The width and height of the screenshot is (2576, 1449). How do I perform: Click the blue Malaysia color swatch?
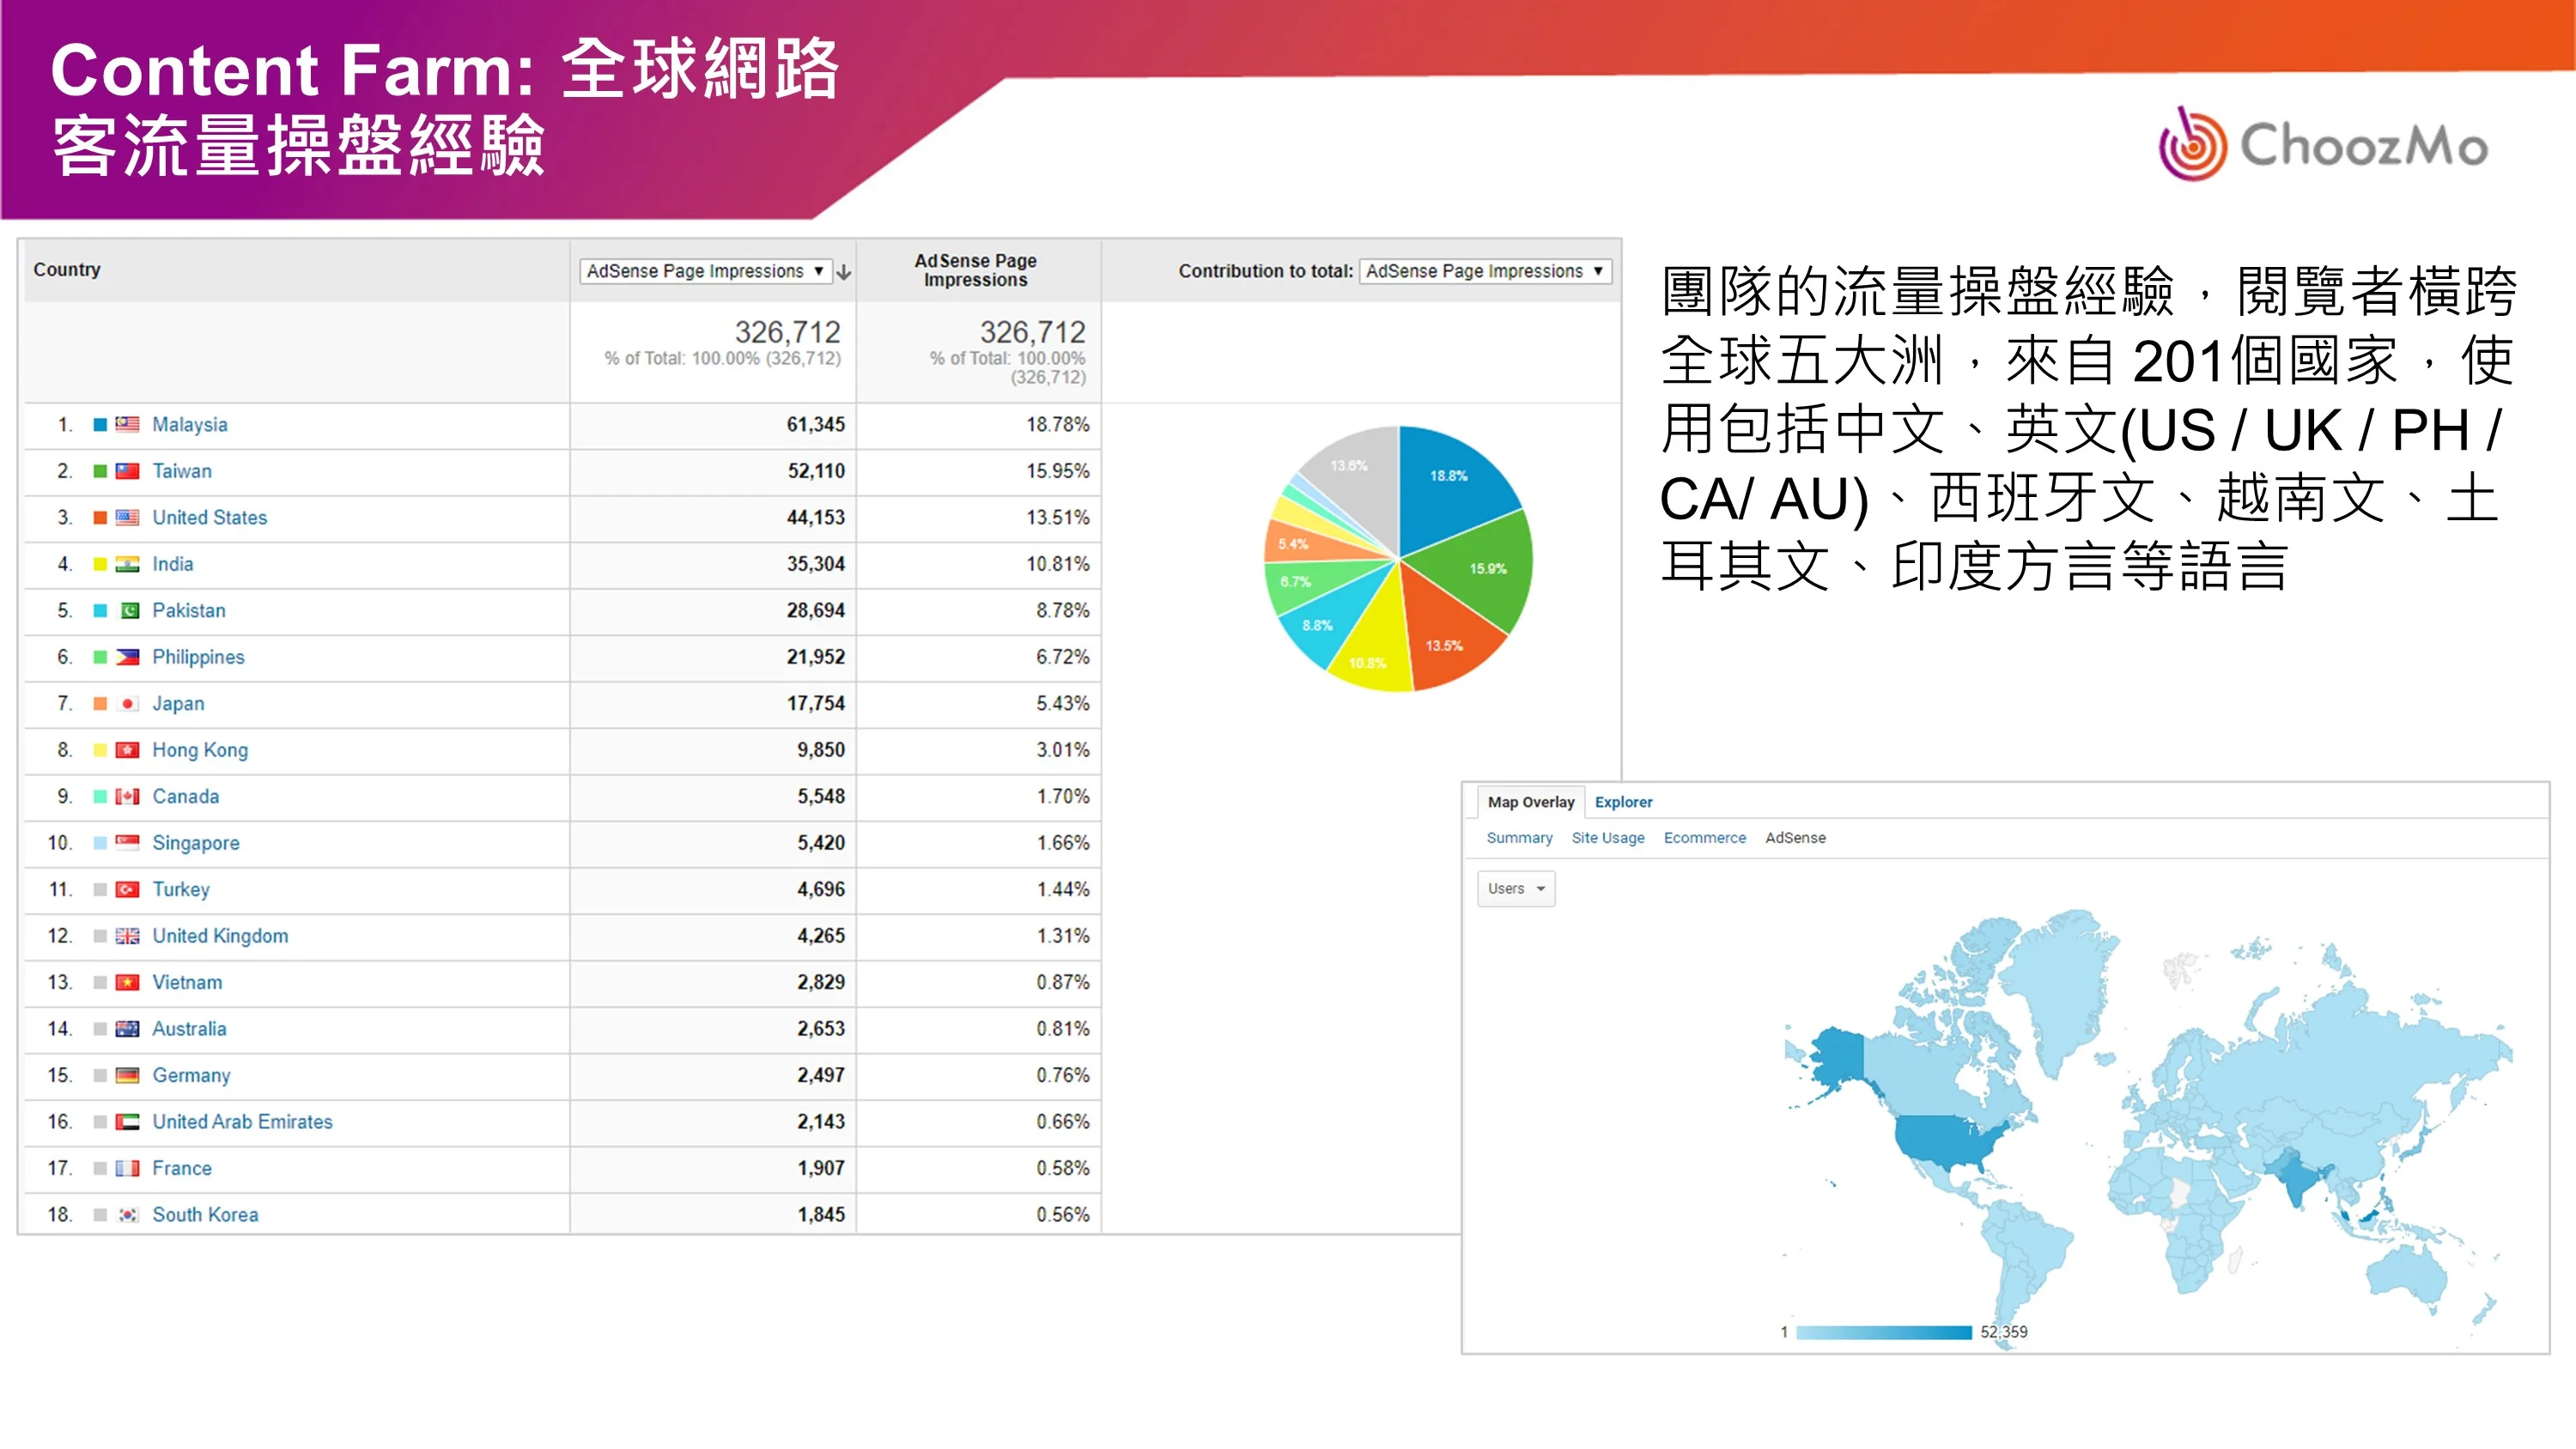[x=100, y=424]
